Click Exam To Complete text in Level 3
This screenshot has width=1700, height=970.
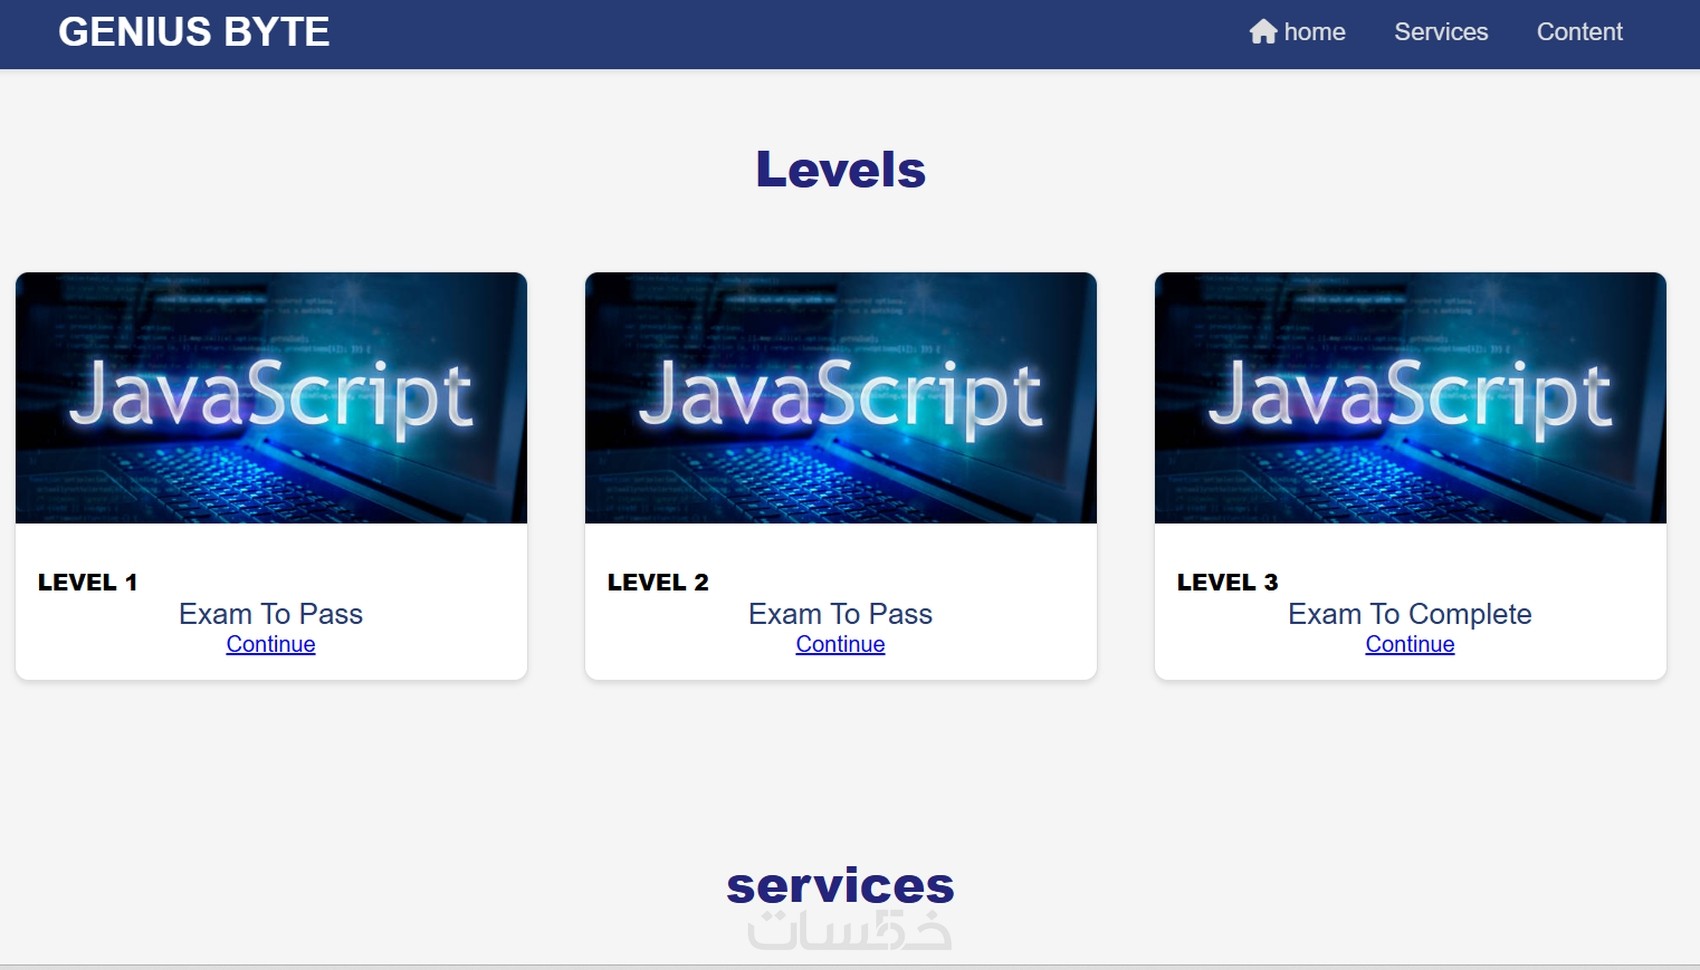coord(1409,613)
